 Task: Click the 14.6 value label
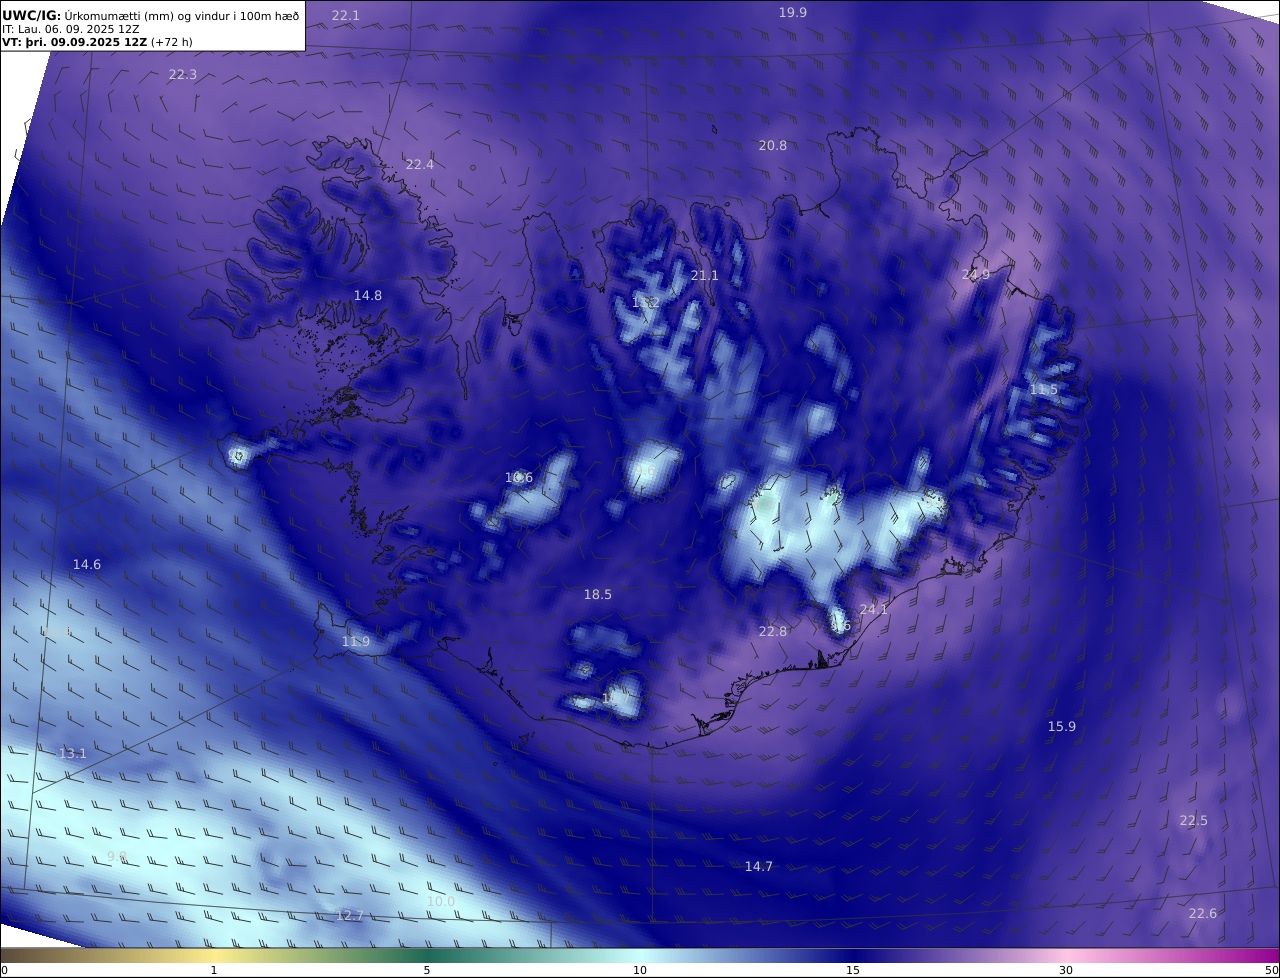point(87,565)
